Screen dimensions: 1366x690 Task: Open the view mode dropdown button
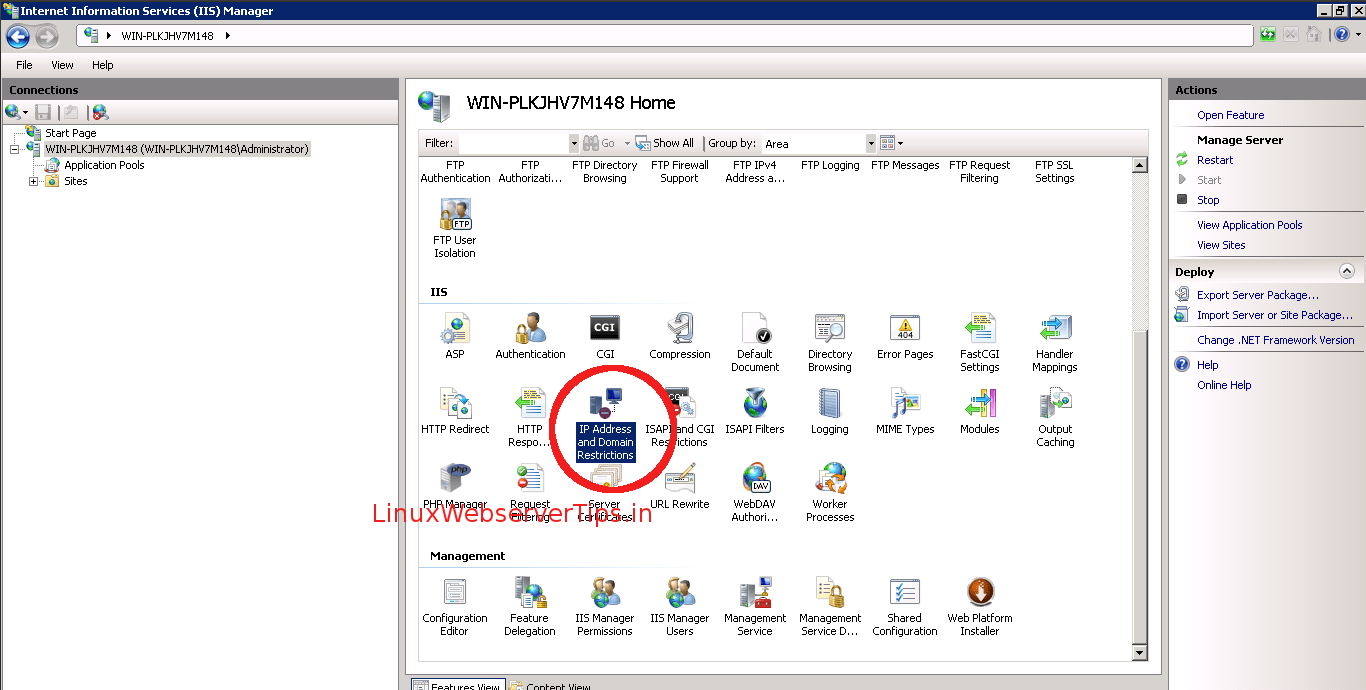(x=892, y=143)
